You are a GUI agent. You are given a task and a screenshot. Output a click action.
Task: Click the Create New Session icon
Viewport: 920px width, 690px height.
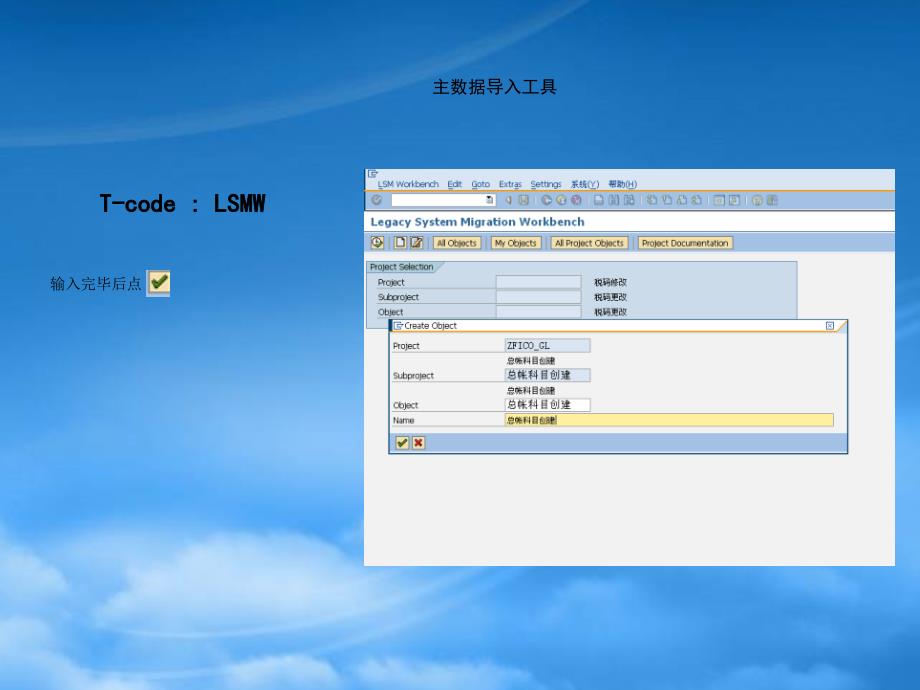[719, 200]
